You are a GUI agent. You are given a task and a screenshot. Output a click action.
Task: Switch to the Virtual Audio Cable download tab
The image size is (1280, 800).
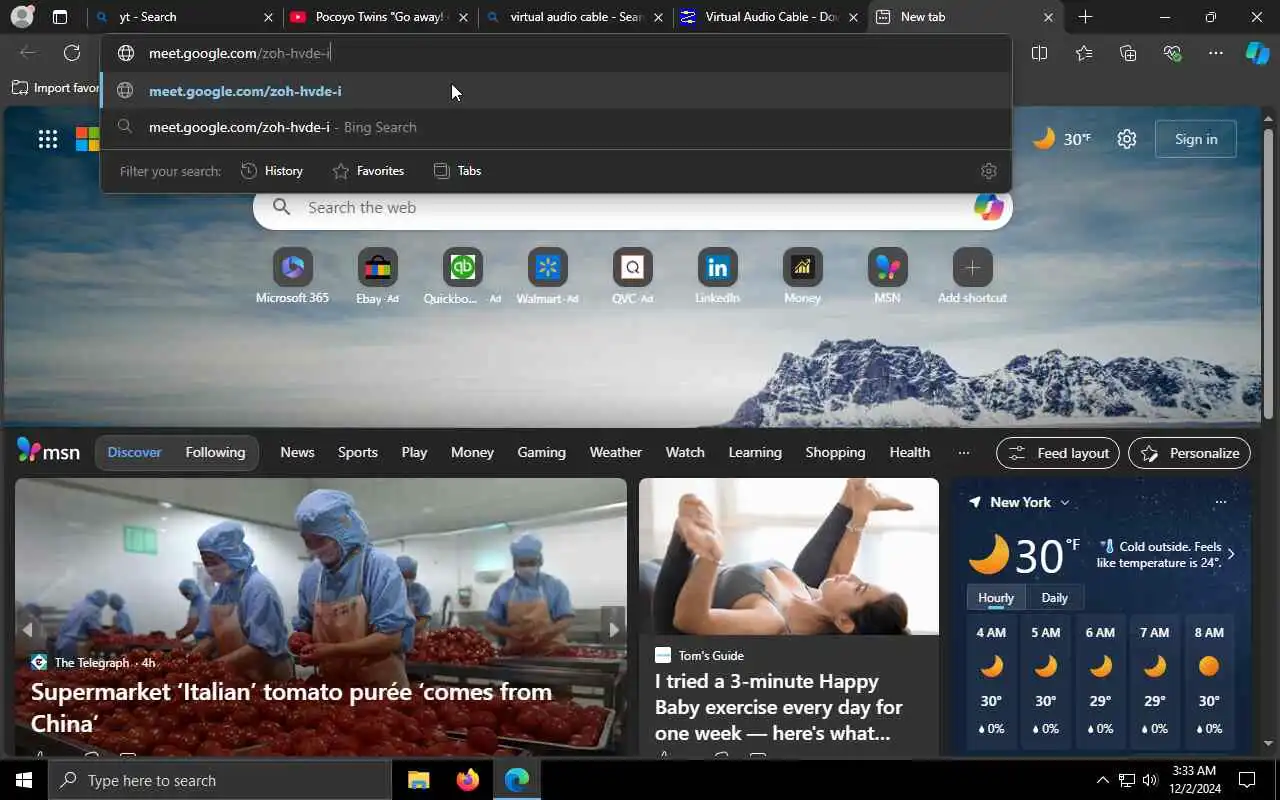pyautogui.click(x=770, y=17)
